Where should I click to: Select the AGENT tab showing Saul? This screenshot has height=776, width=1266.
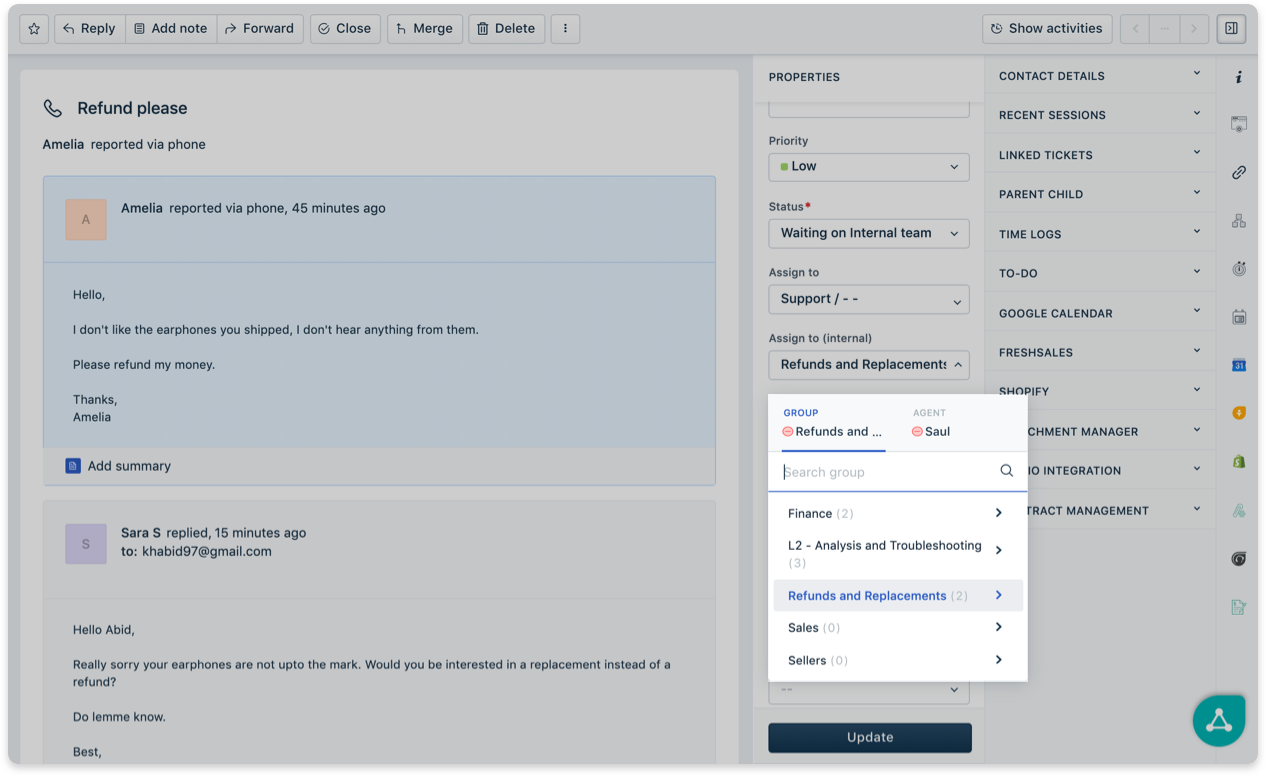click(931, 423)
